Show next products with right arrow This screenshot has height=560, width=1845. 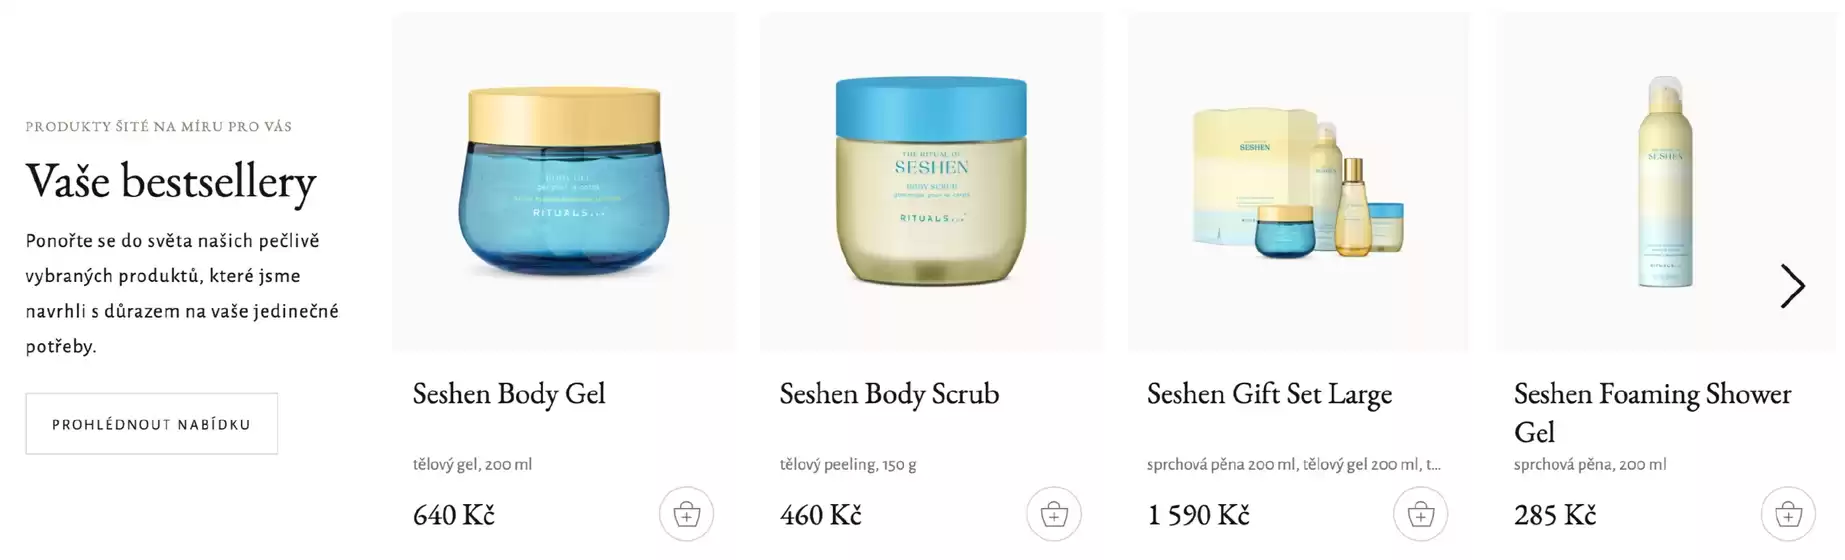[x=1792, y=286]
